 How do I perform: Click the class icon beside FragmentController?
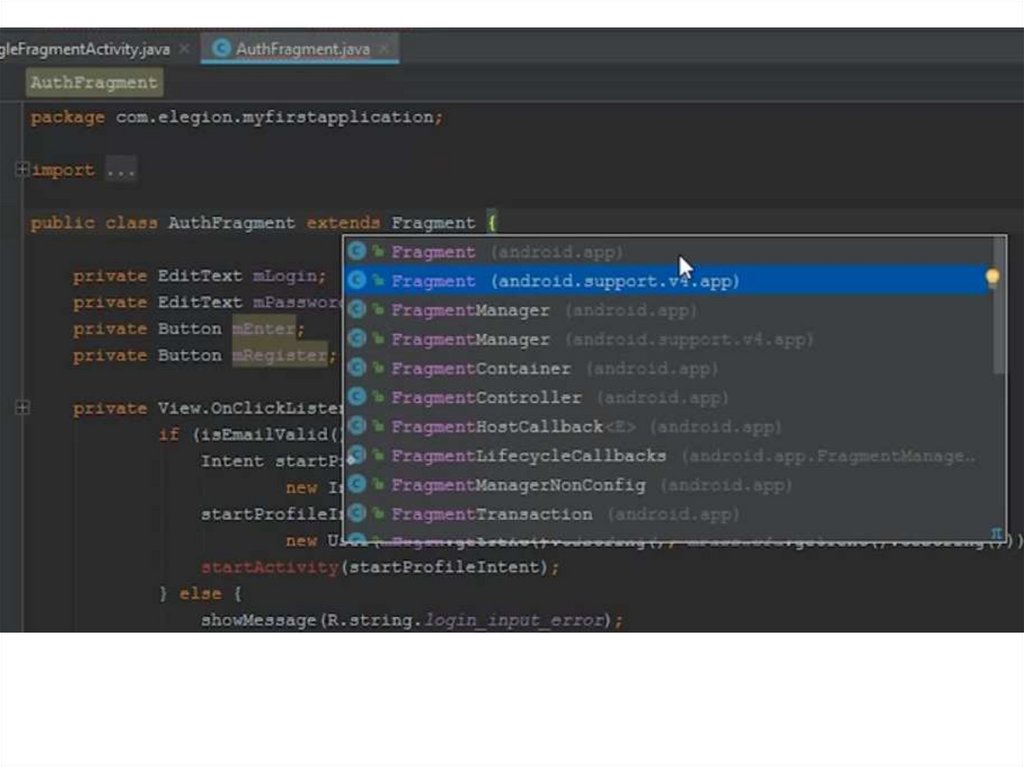pos(357,397)
